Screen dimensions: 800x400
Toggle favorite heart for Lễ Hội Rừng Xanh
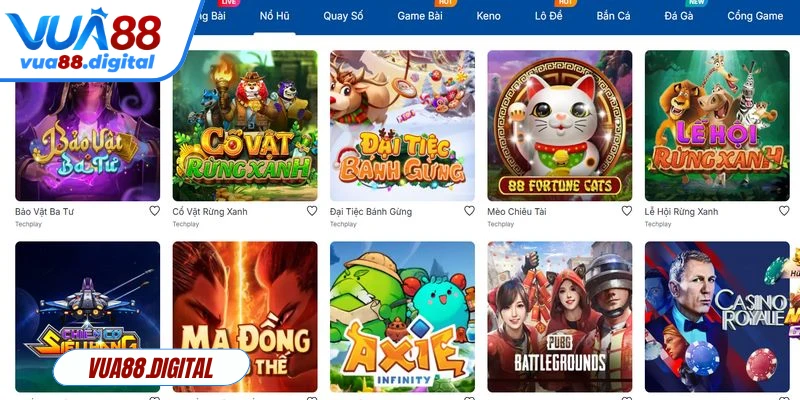point(784,211)
